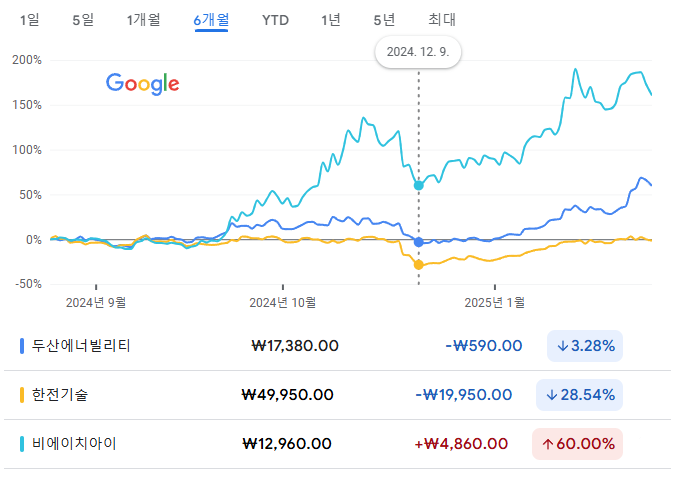Click the cyan color bar beside 비에이치아이
This screenshot has height=478, width=681.
click(x=22, y=444)
